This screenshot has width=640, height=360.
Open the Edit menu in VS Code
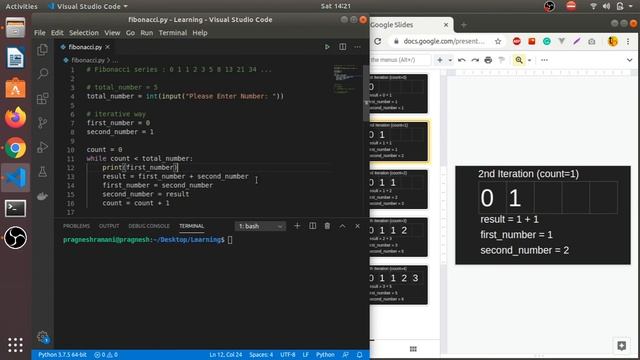(x=57, y=33)
